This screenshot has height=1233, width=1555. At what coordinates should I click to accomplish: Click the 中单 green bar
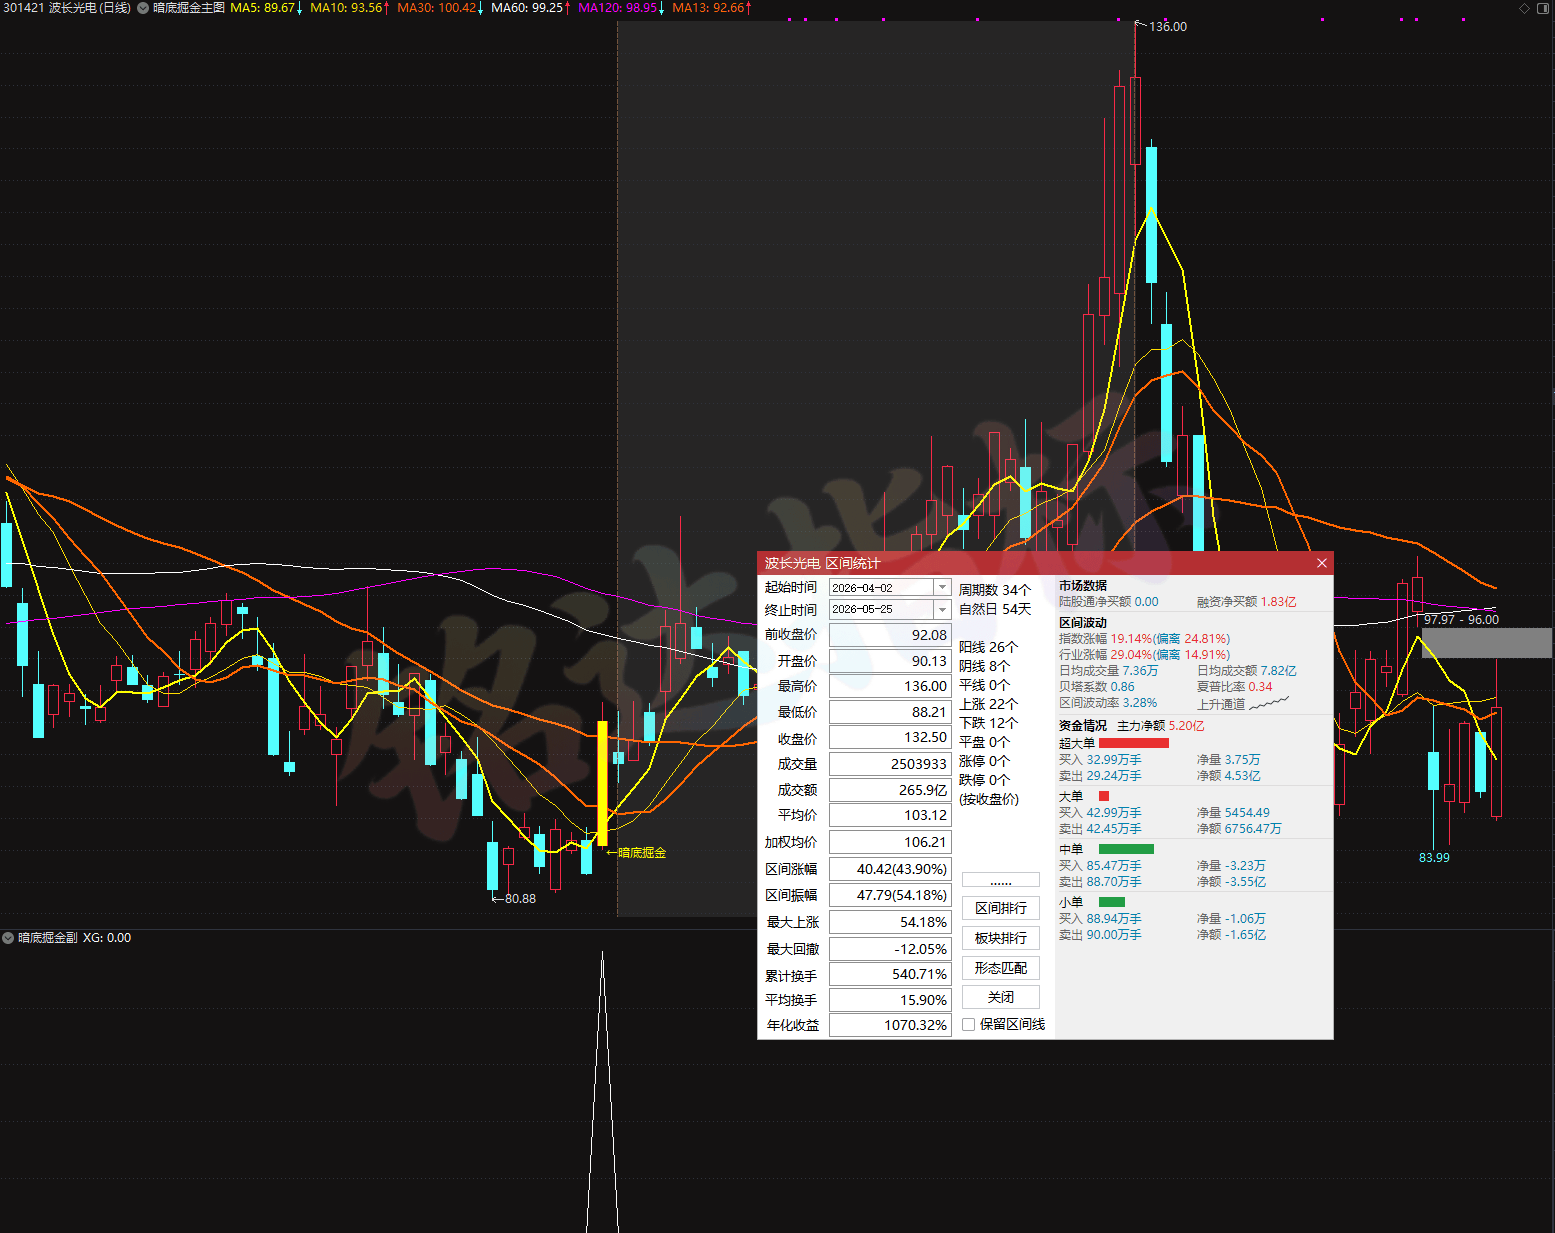coord(1126,849)
